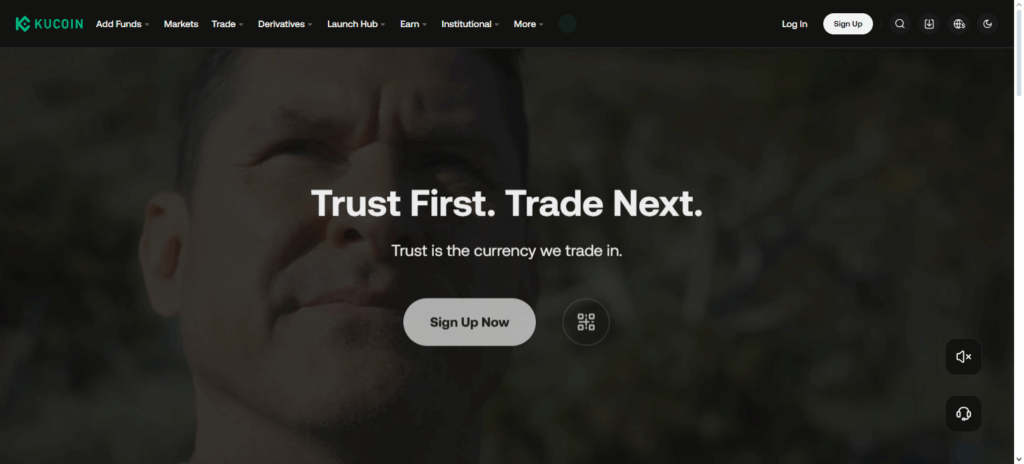Click the round green icon beside More
Image resolution: width=1024 pixels, height=464 pixels.
pyautogui.click(x=568, y=24)
